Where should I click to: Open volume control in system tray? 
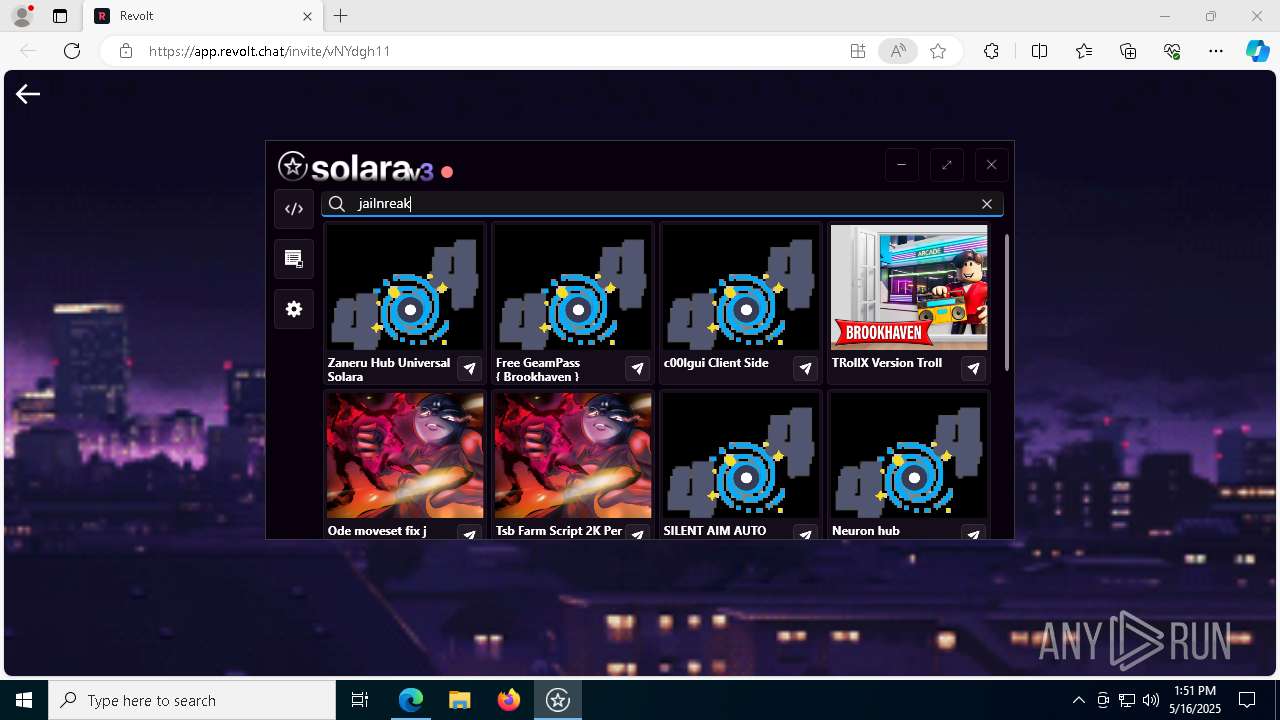click(x=1151, y=700)
